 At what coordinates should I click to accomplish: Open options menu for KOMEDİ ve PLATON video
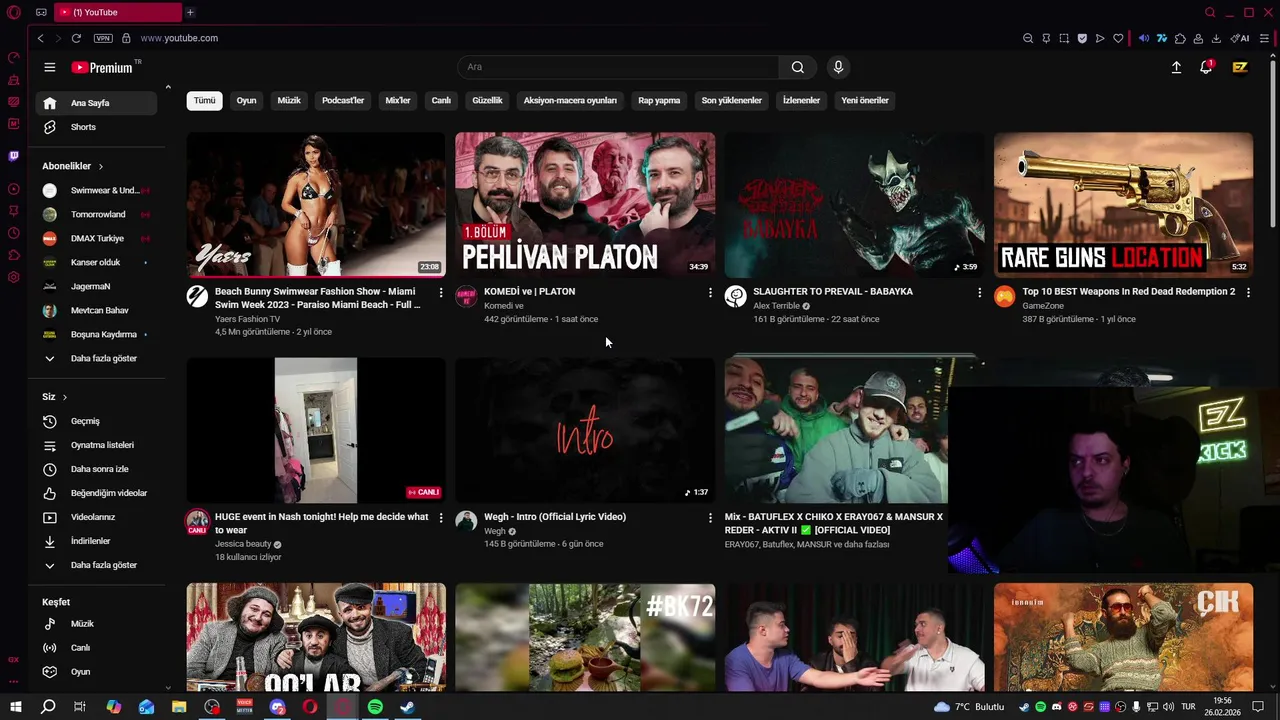click(710, 292)
